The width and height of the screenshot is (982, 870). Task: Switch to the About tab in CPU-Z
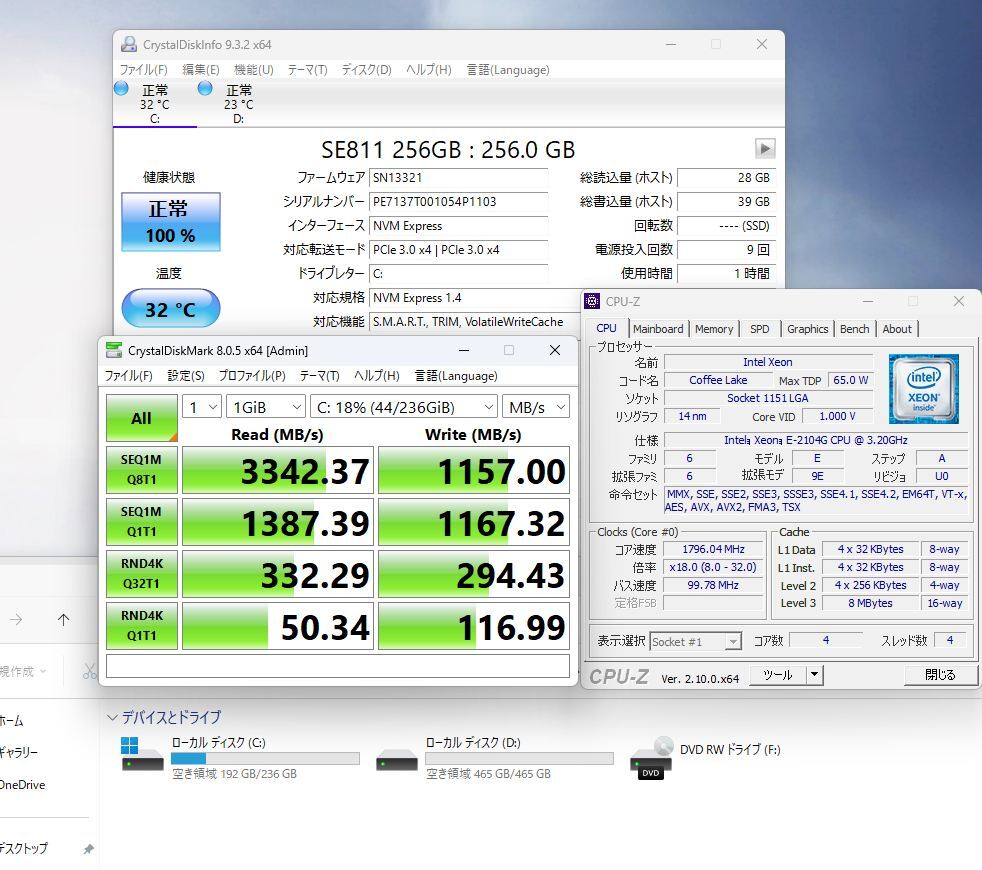[x=897, y=329]
